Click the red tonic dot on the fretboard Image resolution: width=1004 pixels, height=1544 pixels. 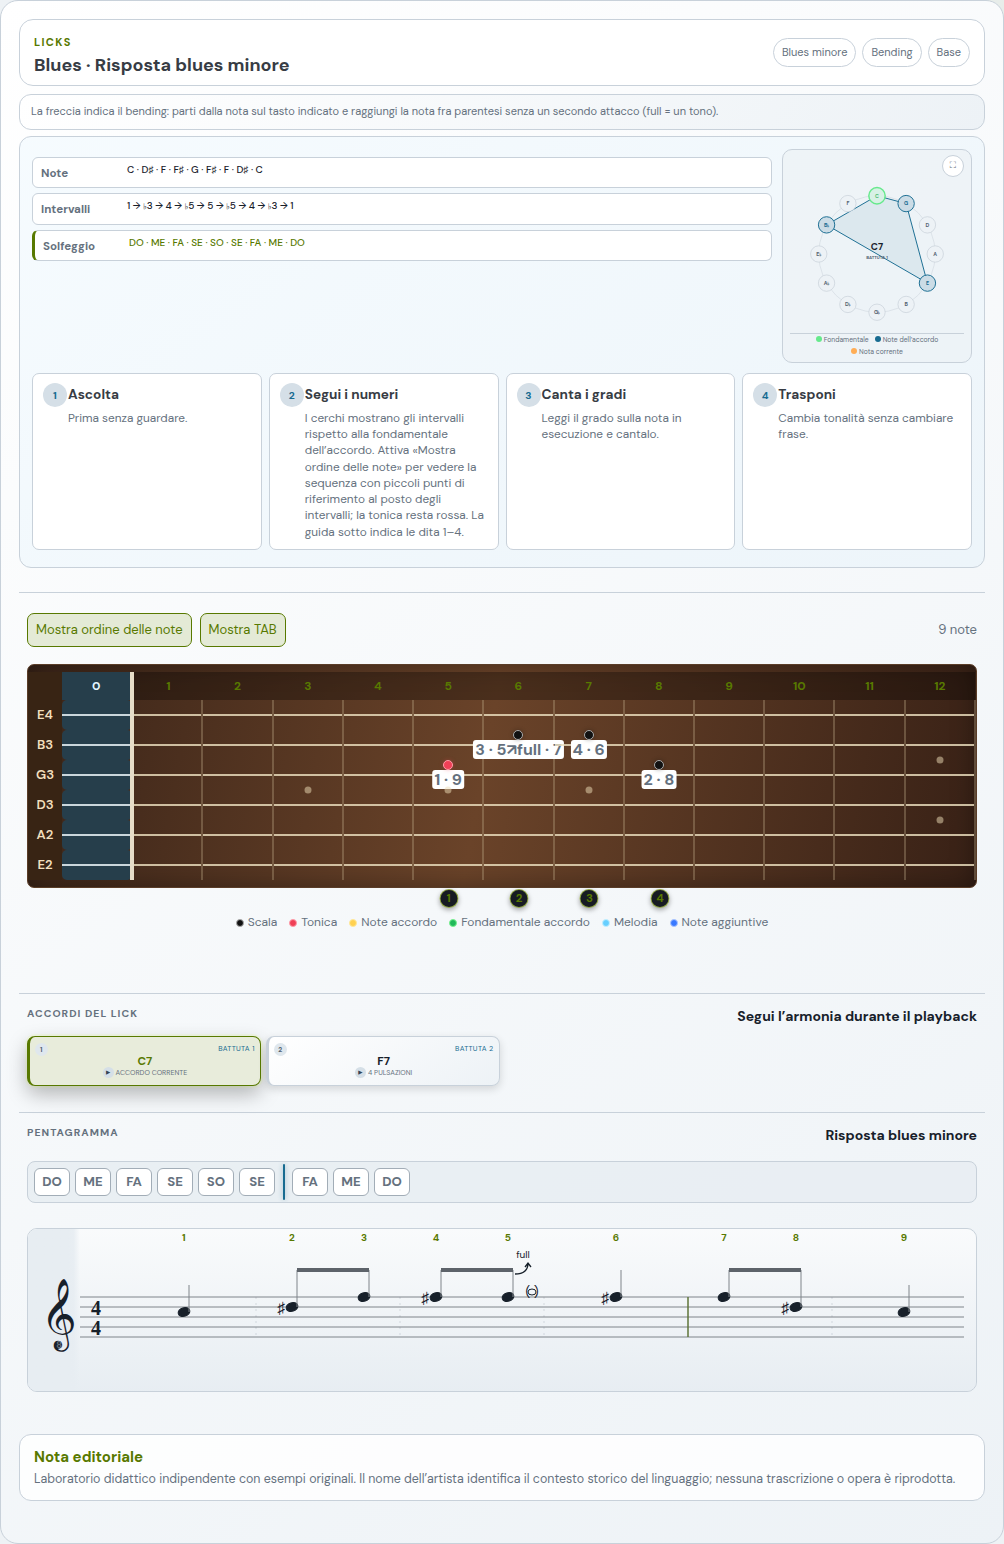pyautogui.click(x=448, y=765)
